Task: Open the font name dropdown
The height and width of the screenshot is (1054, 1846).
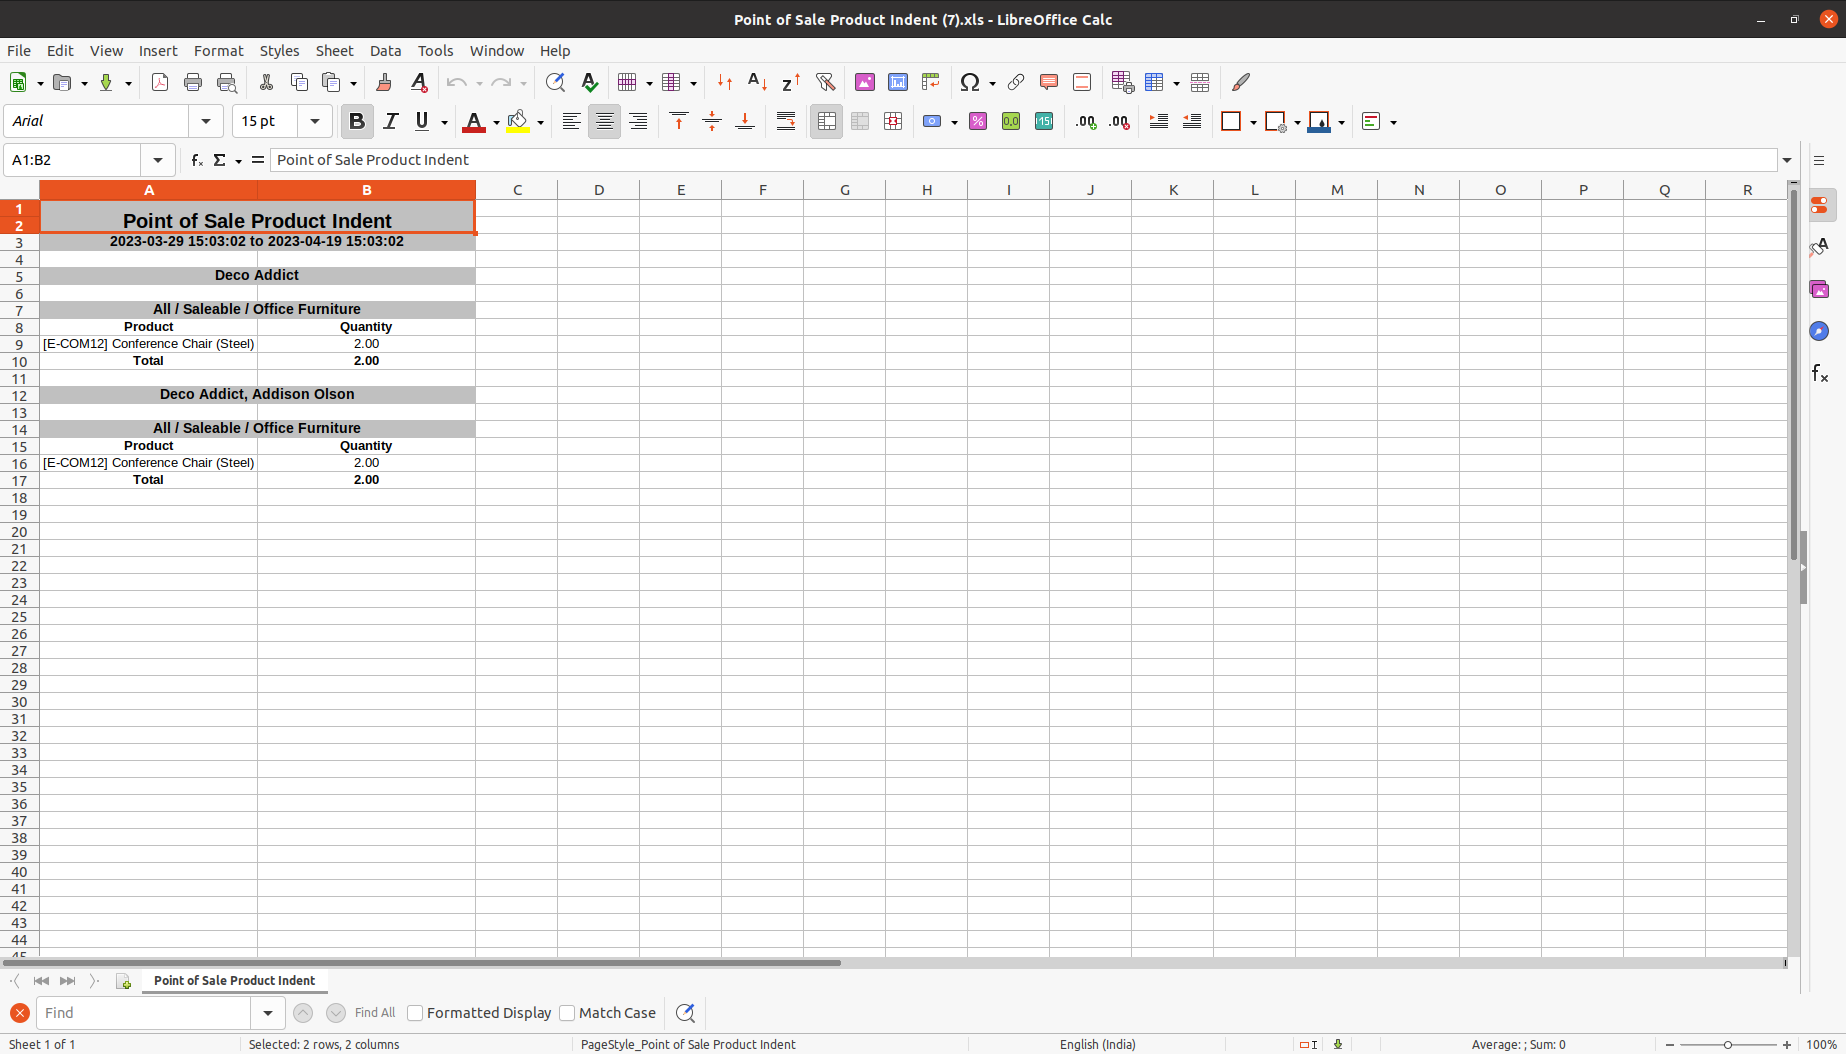Action: pyautogui.click(x=206, y=121)
